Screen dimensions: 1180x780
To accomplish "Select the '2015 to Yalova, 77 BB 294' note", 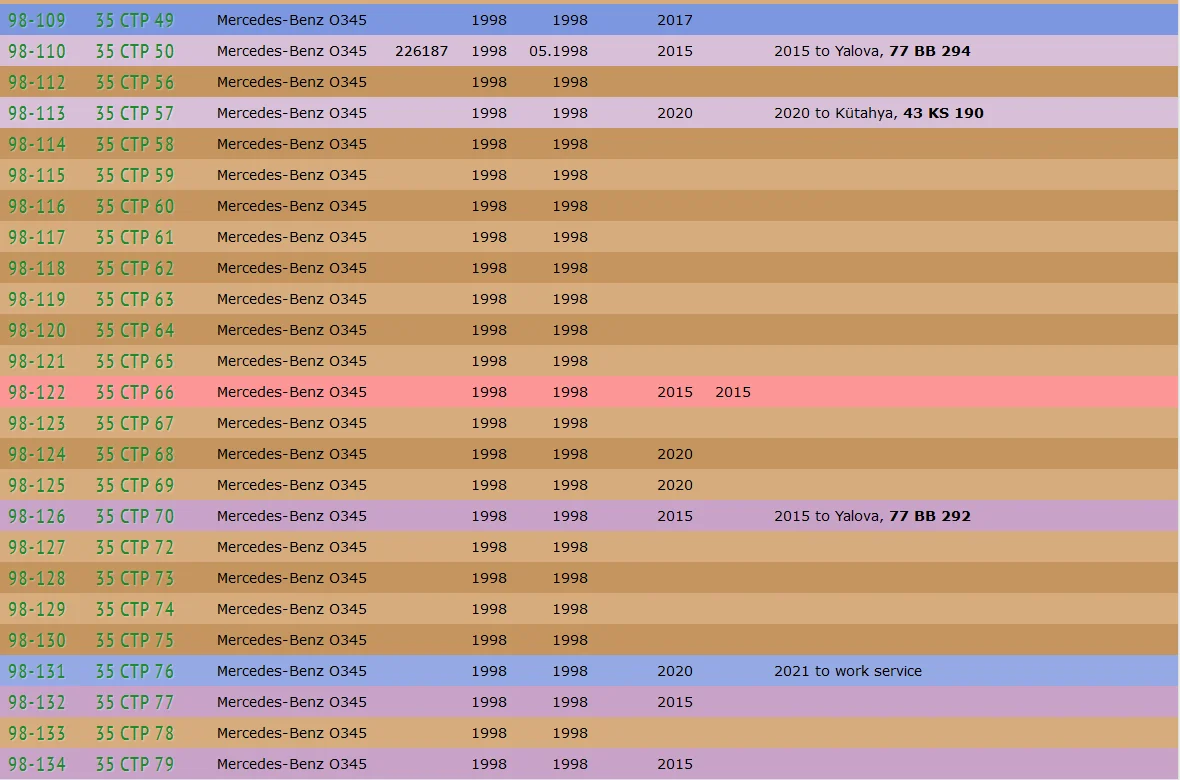I will (x=872, y=51).
